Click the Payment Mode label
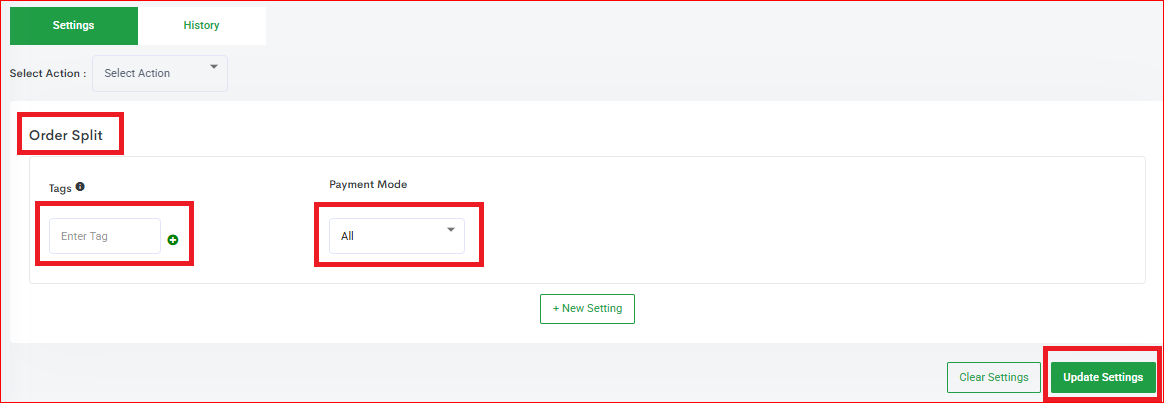1164x403 pixels. tap(368, 184)
